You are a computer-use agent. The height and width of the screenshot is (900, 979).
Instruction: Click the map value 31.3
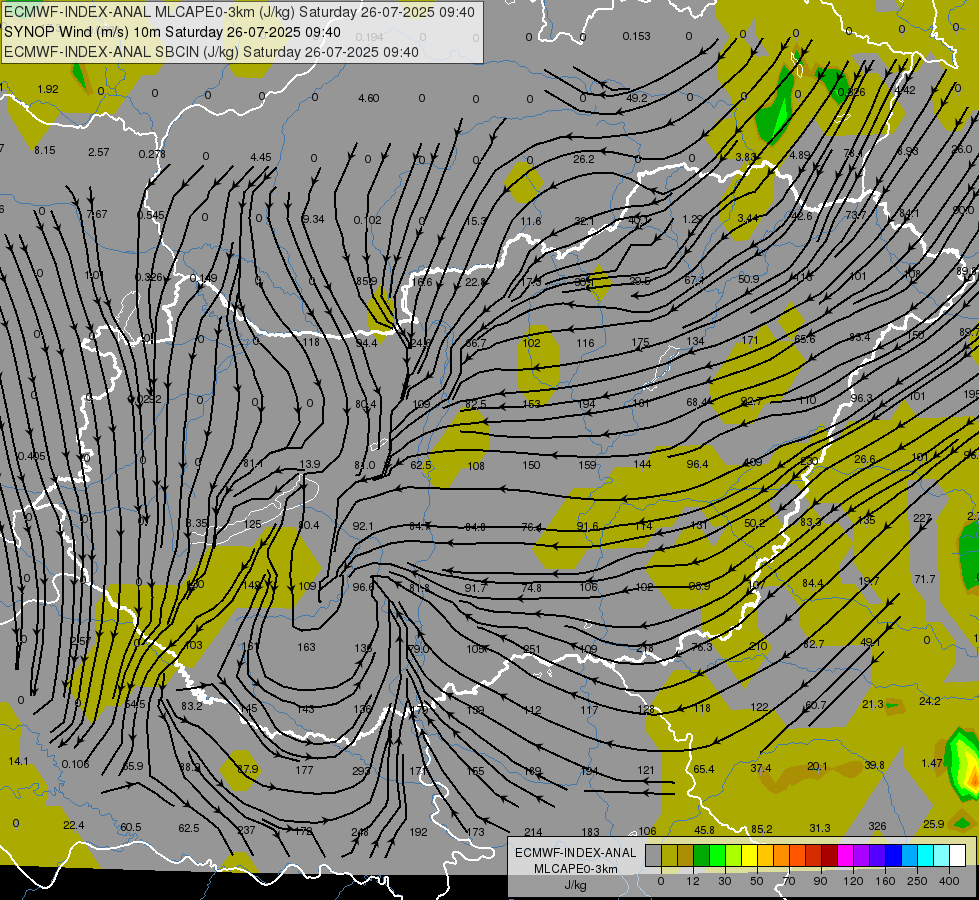tap(820, 828)
